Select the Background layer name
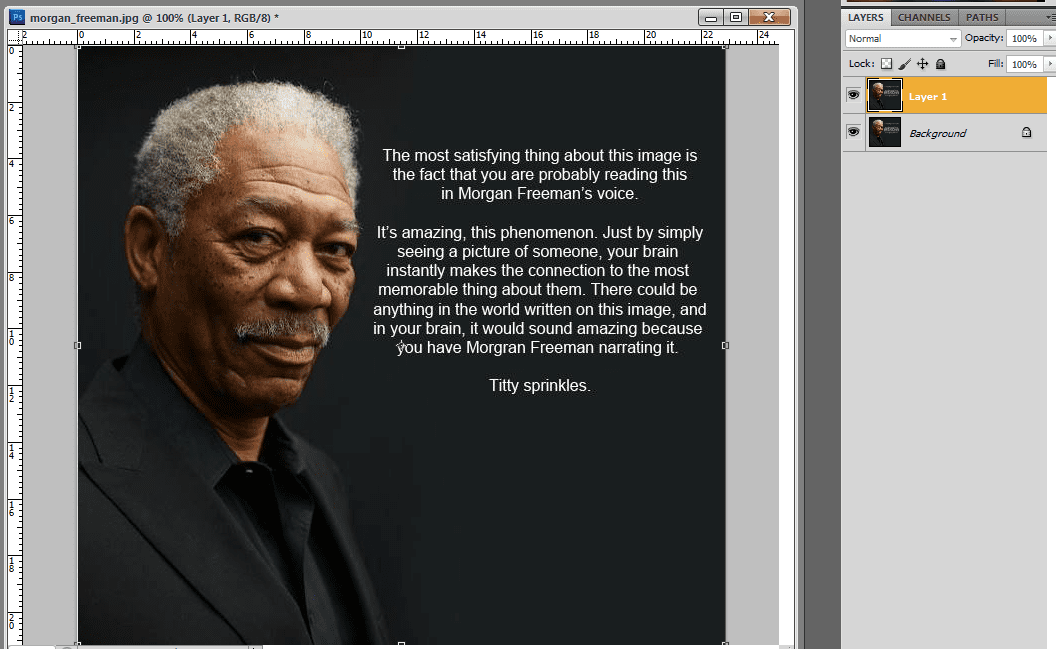The height and width of the screenshot is (649, 1056). point(937,133)
